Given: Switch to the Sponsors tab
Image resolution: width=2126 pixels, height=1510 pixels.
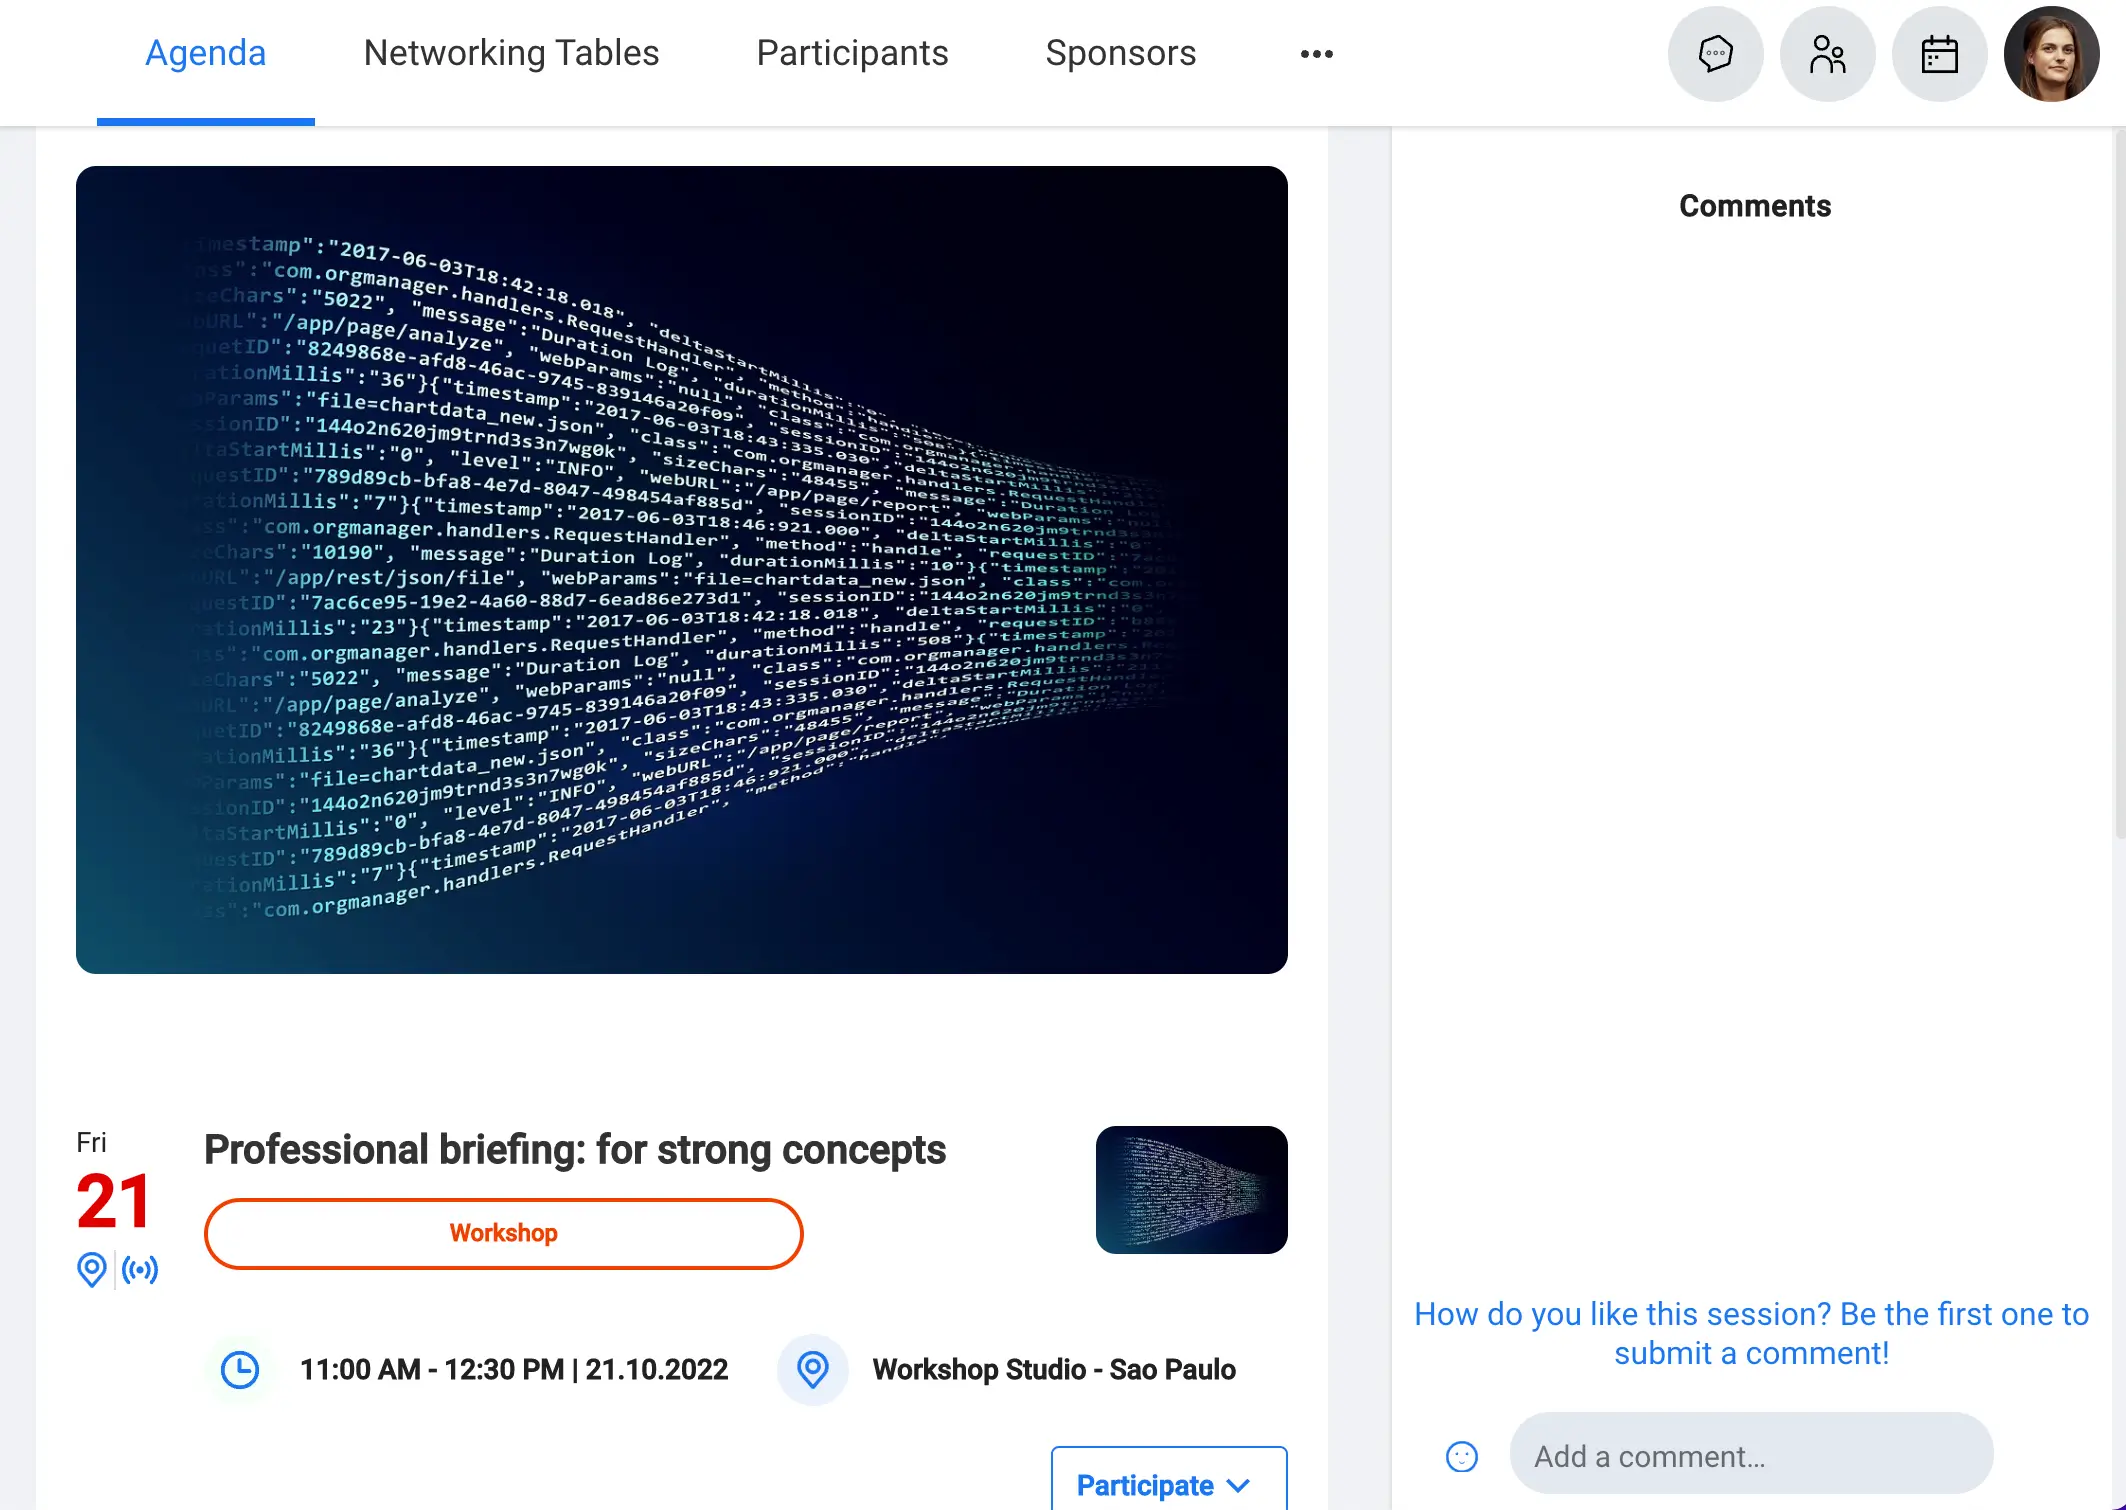Looking at the screenshot, I should point(1121,53).
